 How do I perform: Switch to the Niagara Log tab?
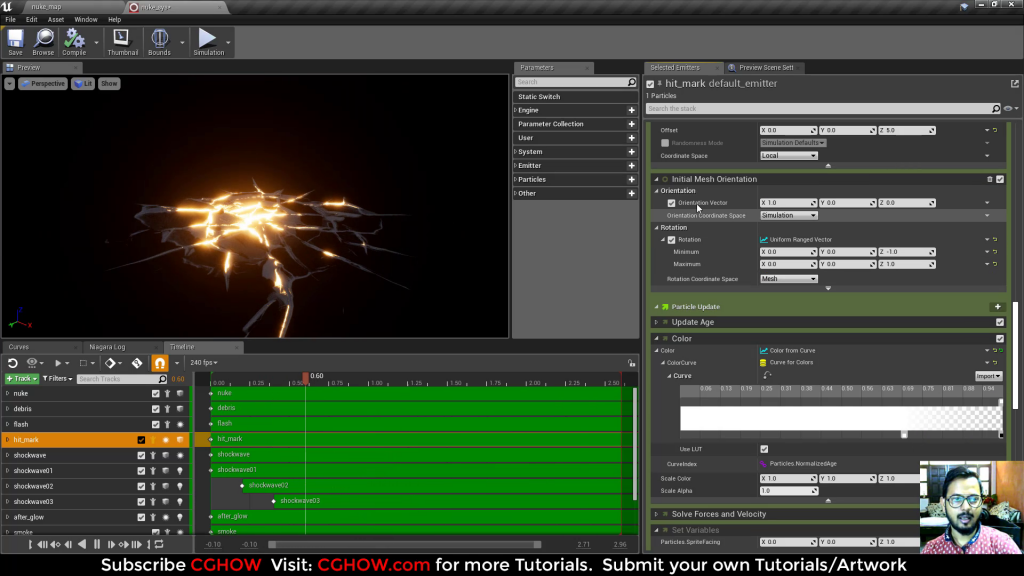105,347
